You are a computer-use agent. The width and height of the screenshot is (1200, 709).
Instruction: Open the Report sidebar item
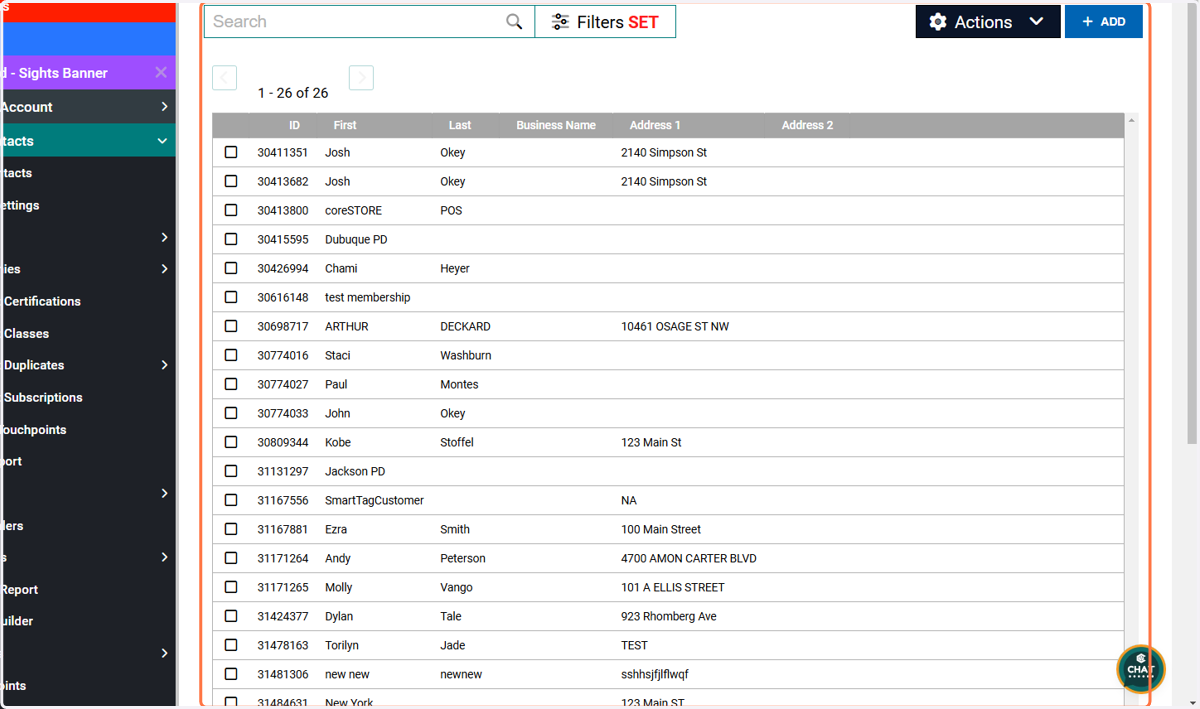click(19, 589)
